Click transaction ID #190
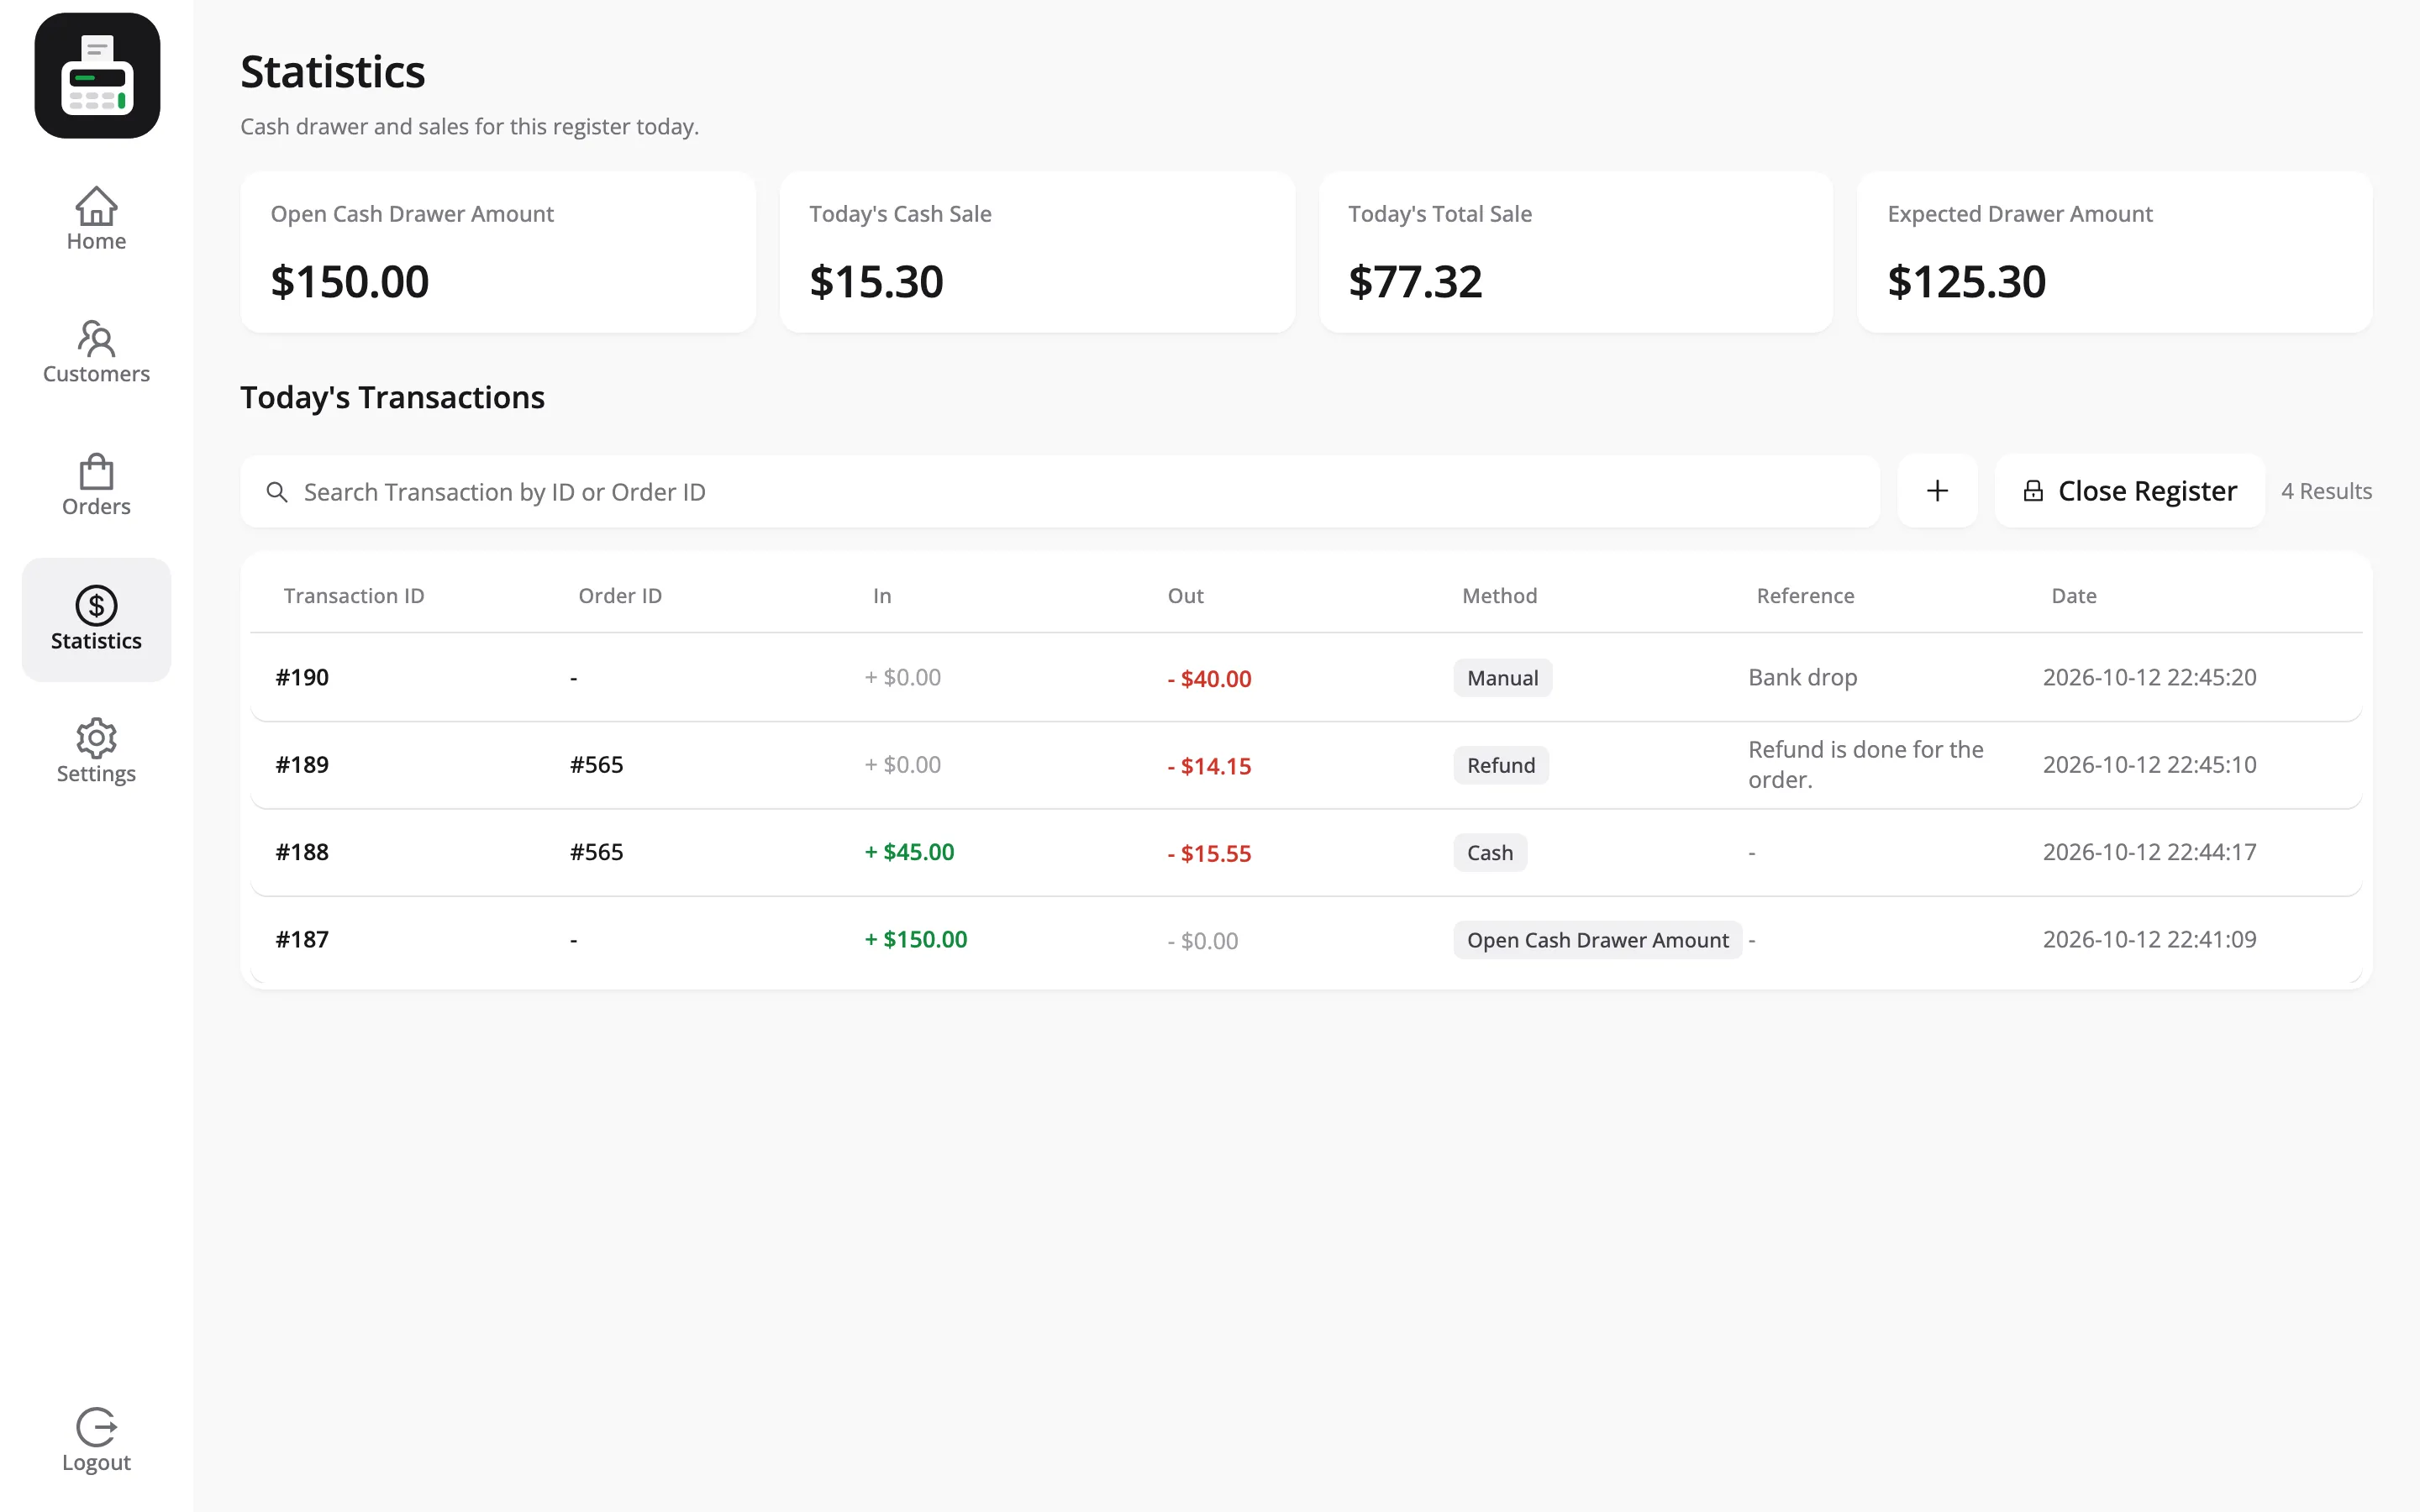Viewport: 2420px width, 1512px height. (x=302, y=677)
